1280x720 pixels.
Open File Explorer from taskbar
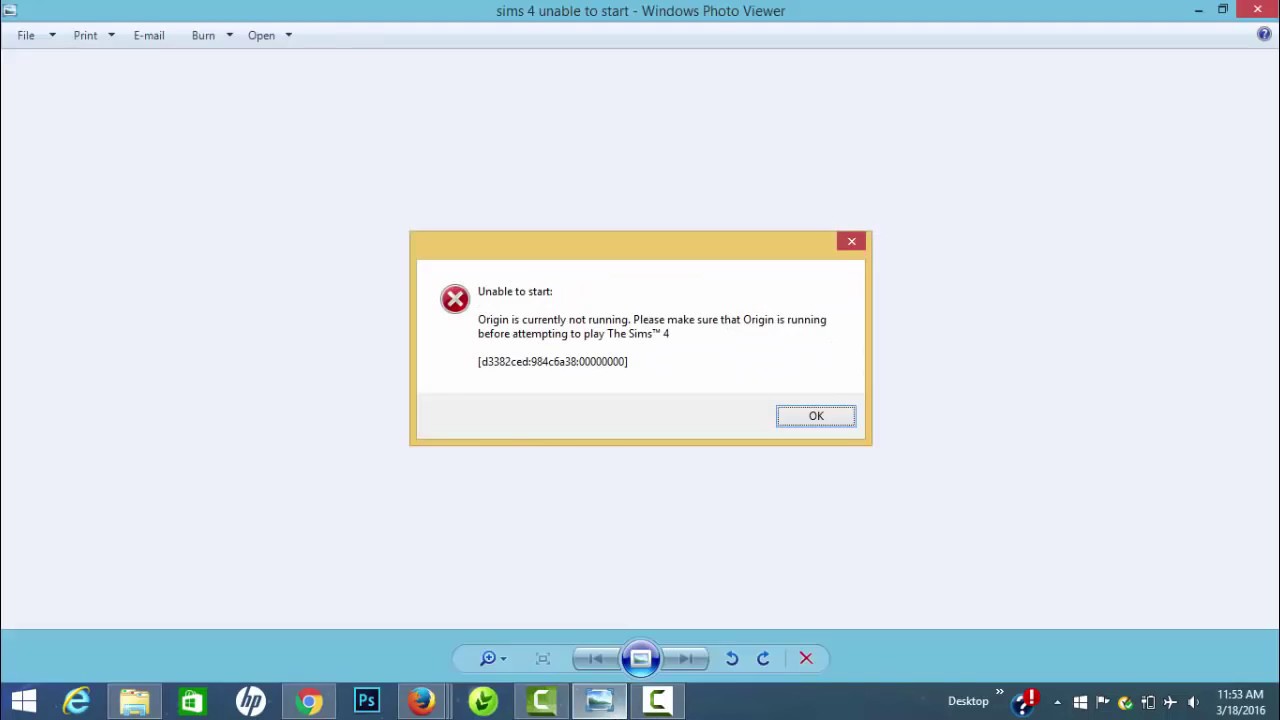tap(134, 702)
